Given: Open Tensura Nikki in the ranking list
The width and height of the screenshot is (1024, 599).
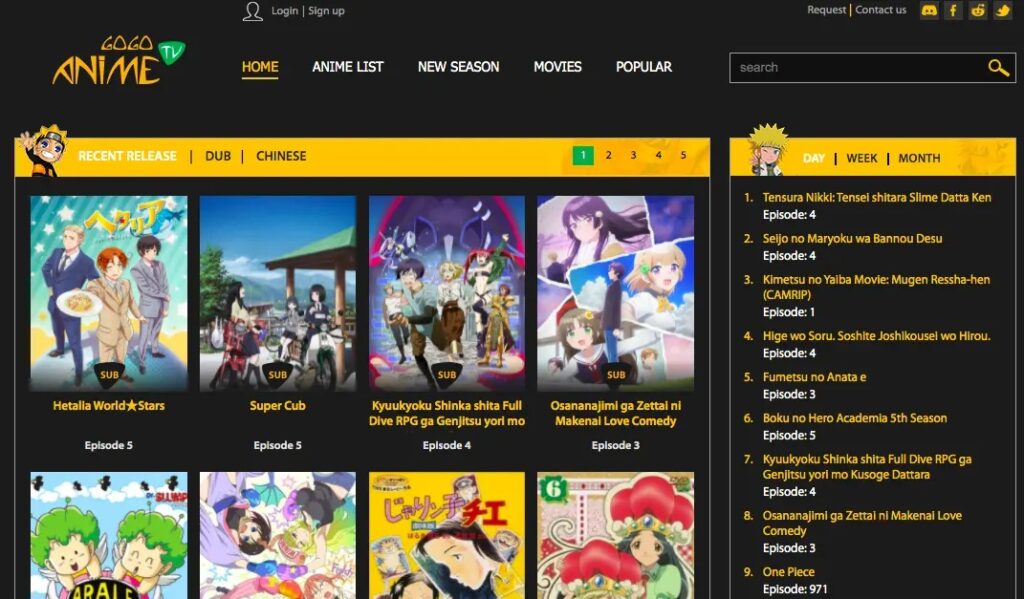Looking at the screenshot, I should click(876, 197).
